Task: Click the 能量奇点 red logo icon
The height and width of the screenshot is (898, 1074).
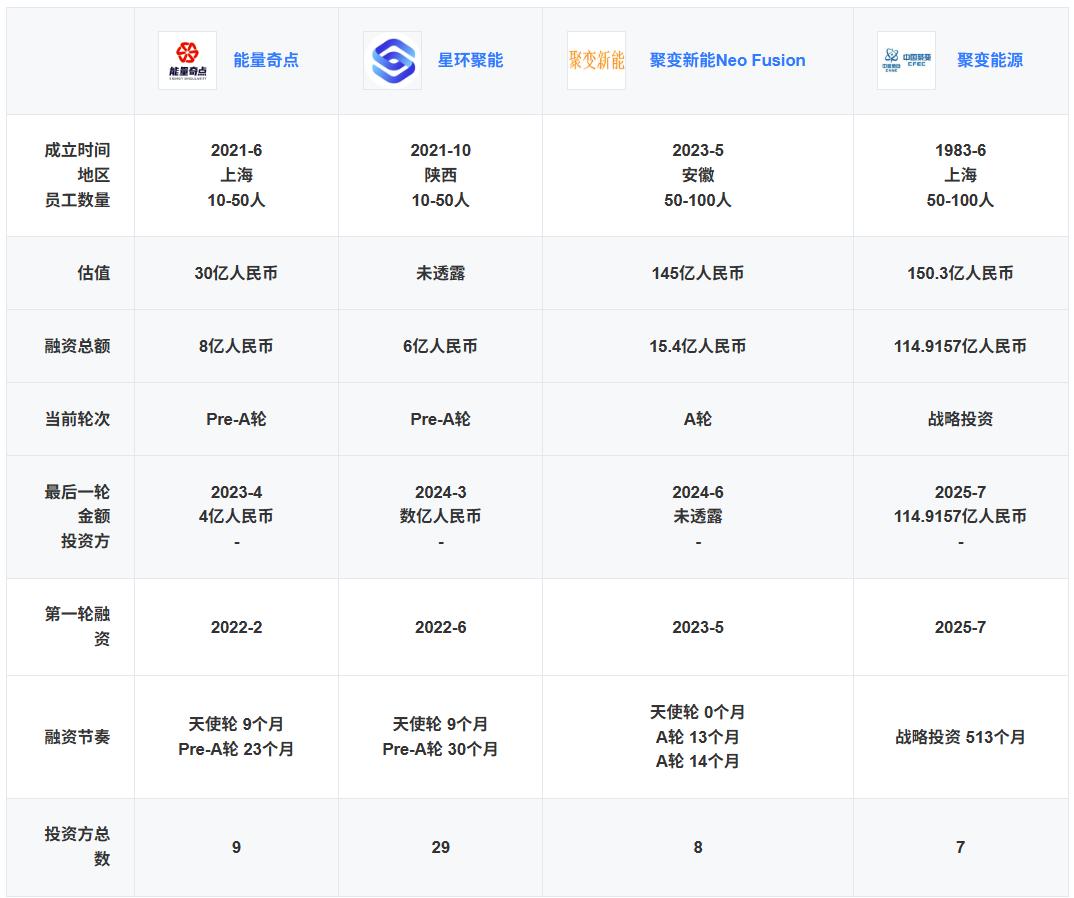Action: pos(187,60)
